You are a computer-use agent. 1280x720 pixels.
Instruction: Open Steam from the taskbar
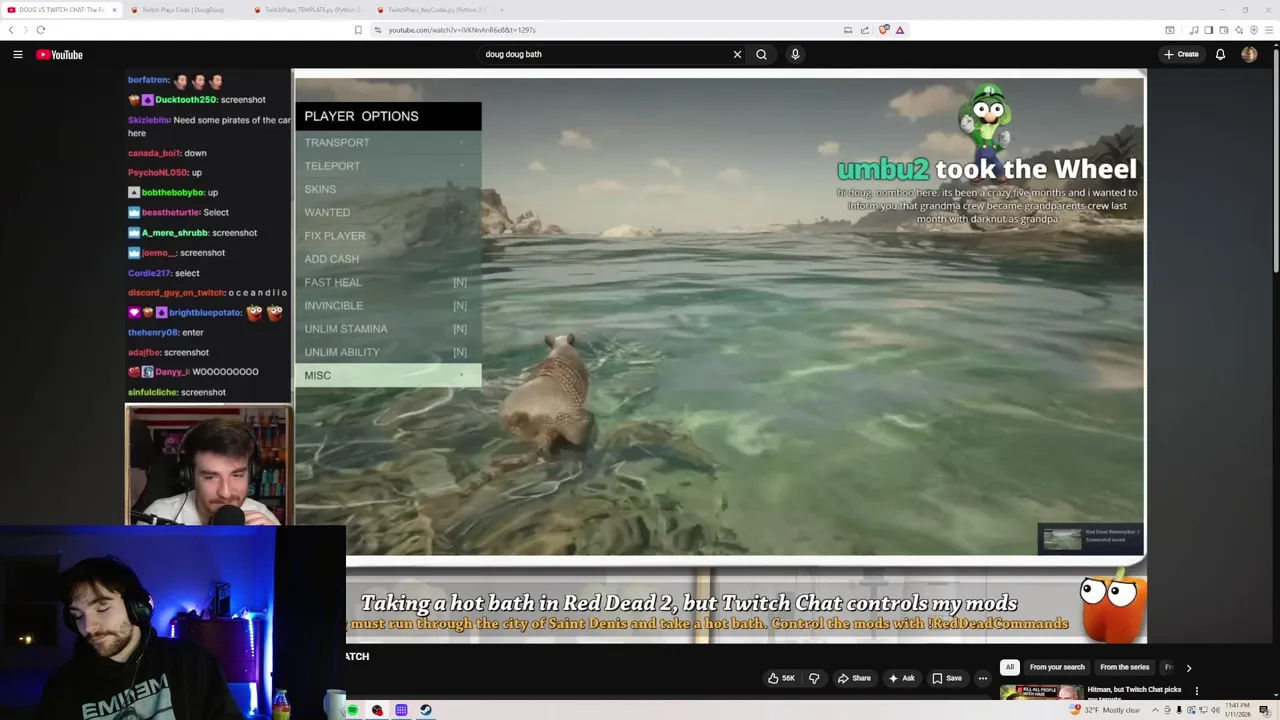pos(426,710)
